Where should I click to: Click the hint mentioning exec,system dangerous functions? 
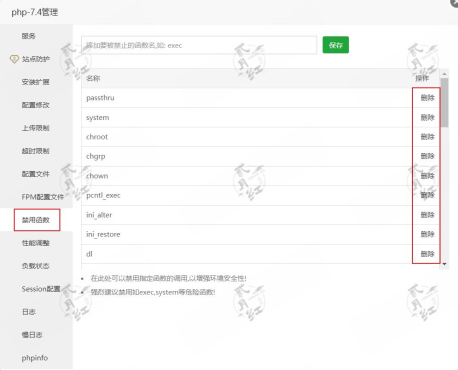pos(153,292)
